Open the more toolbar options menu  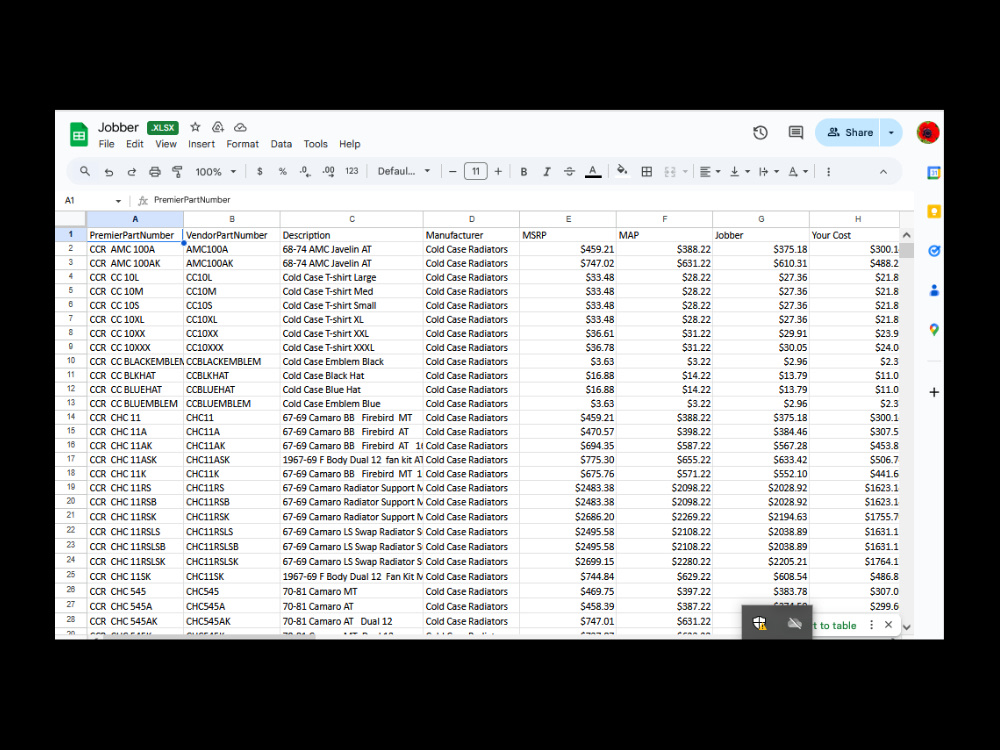pos(828,172)
